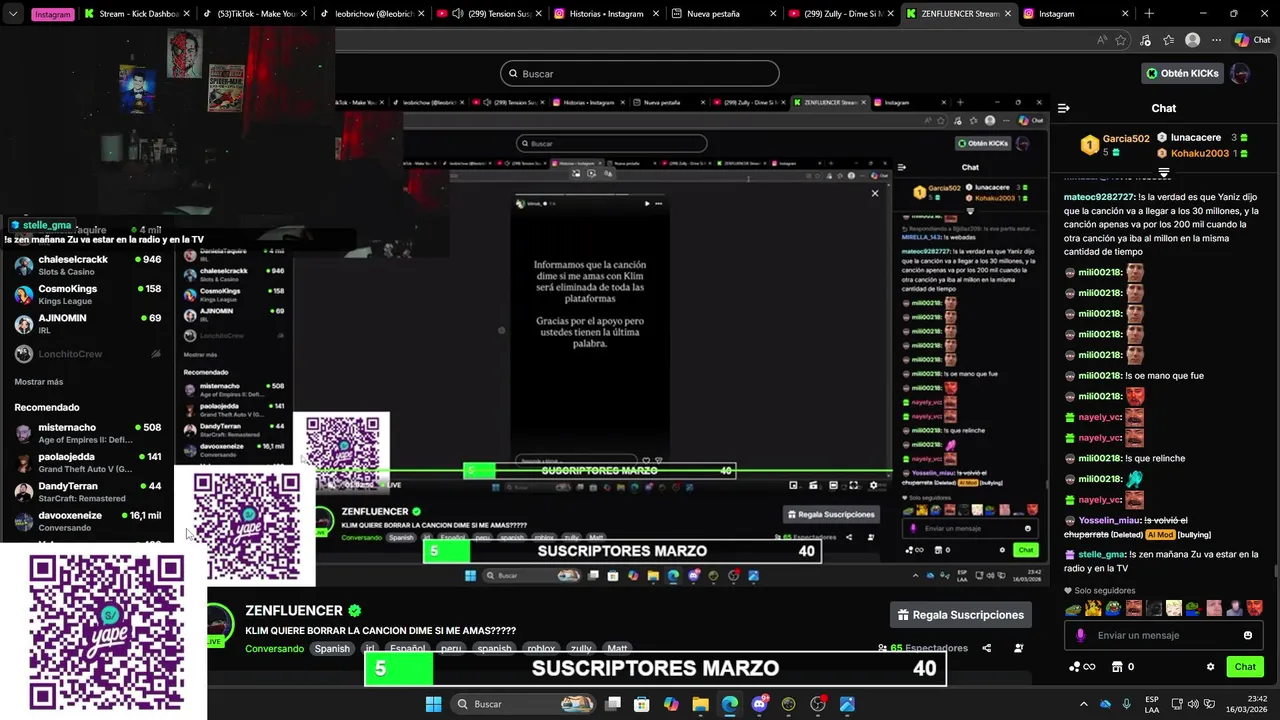
Task: Click the user icon right of the share icon
Action: tap(1018, 648)
